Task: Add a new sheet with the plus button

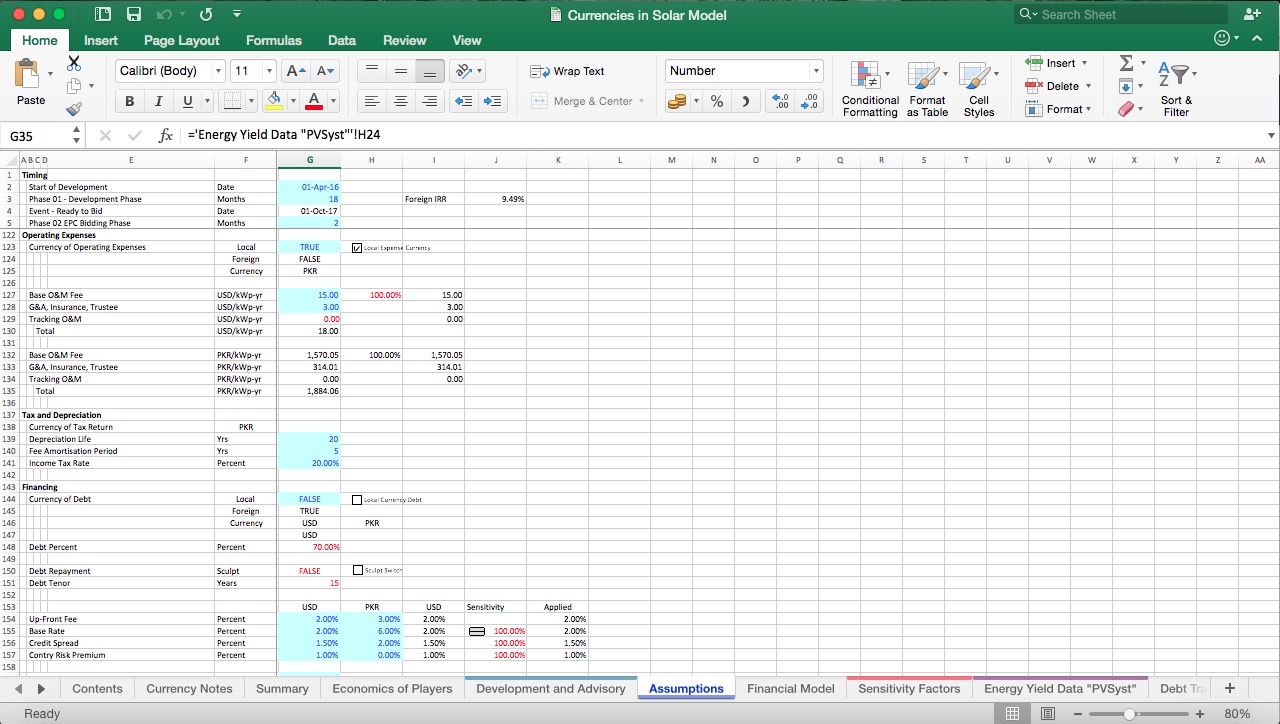Action: click(1229, 688)
